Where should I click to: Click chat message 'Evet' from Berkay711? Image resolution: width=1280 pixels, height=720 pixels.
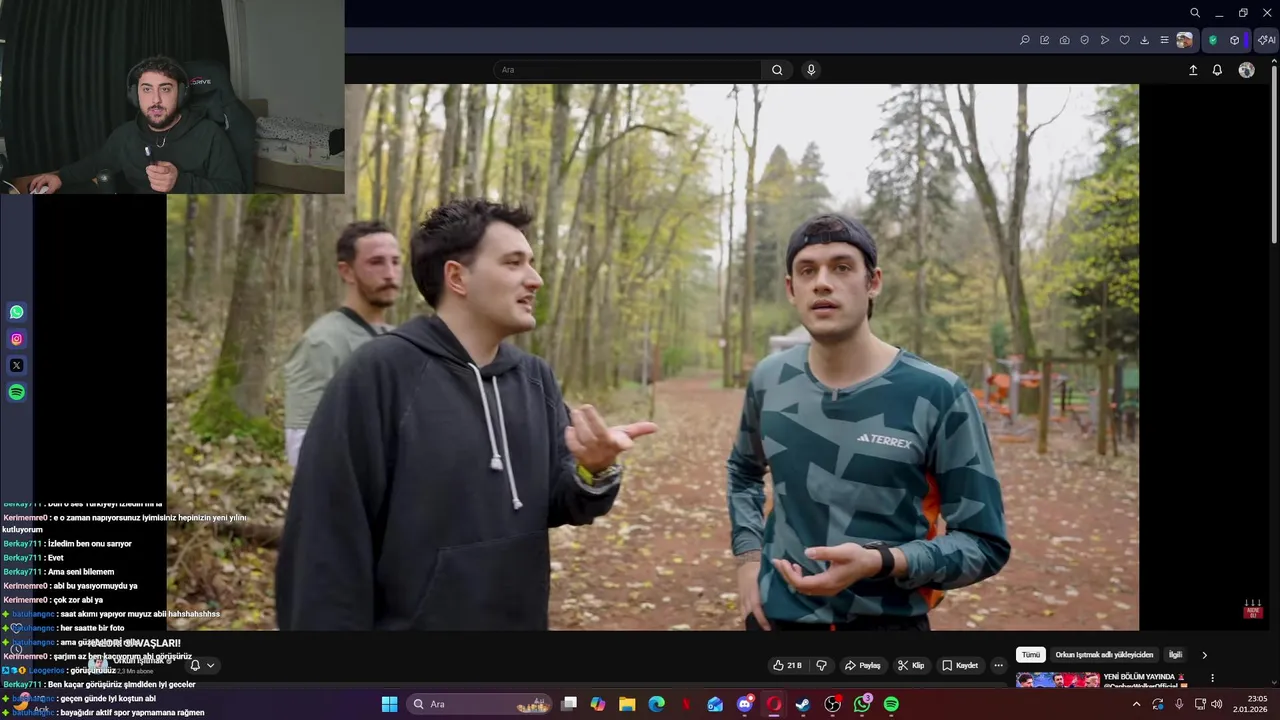(55, 558)
